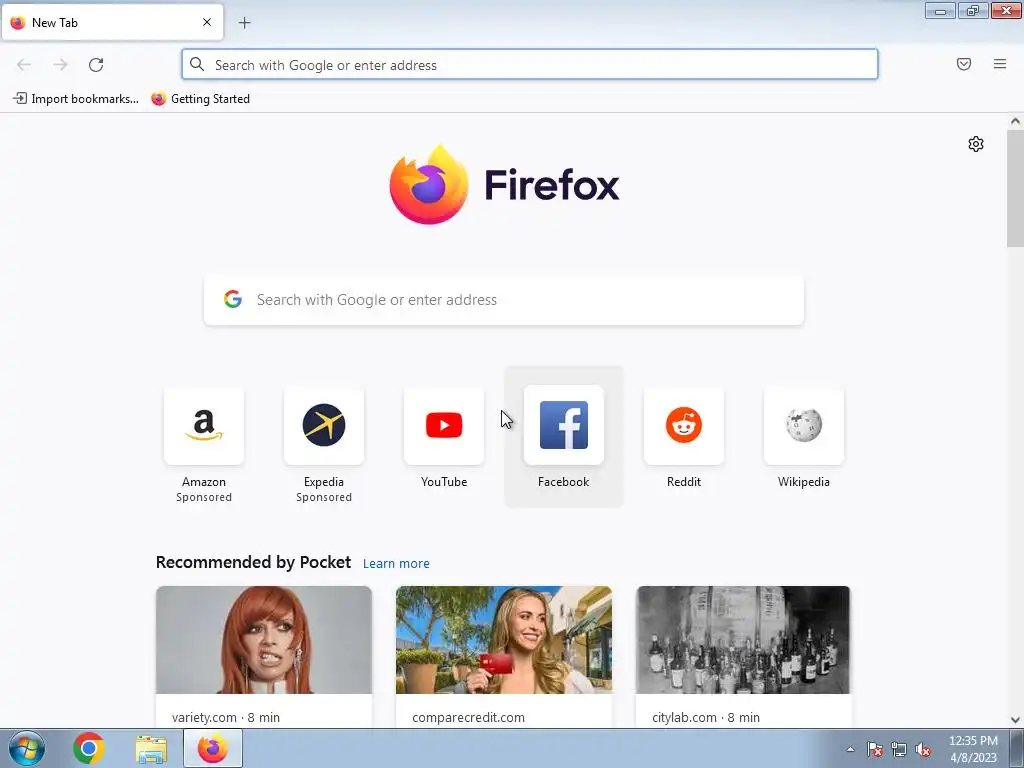
Task: Open the Firefox application hamburger menu
Action: (x=1000, y=64)
